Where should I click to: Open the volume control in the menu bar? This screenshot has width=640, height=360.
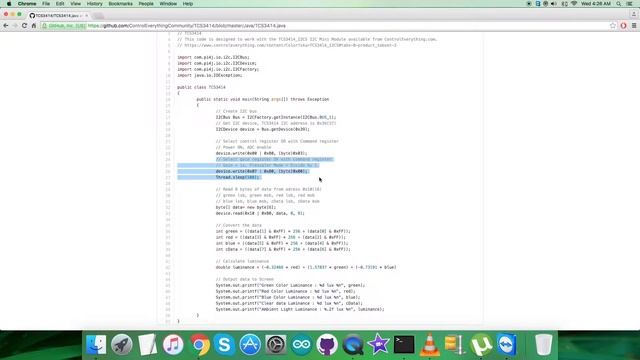[554, 4]
